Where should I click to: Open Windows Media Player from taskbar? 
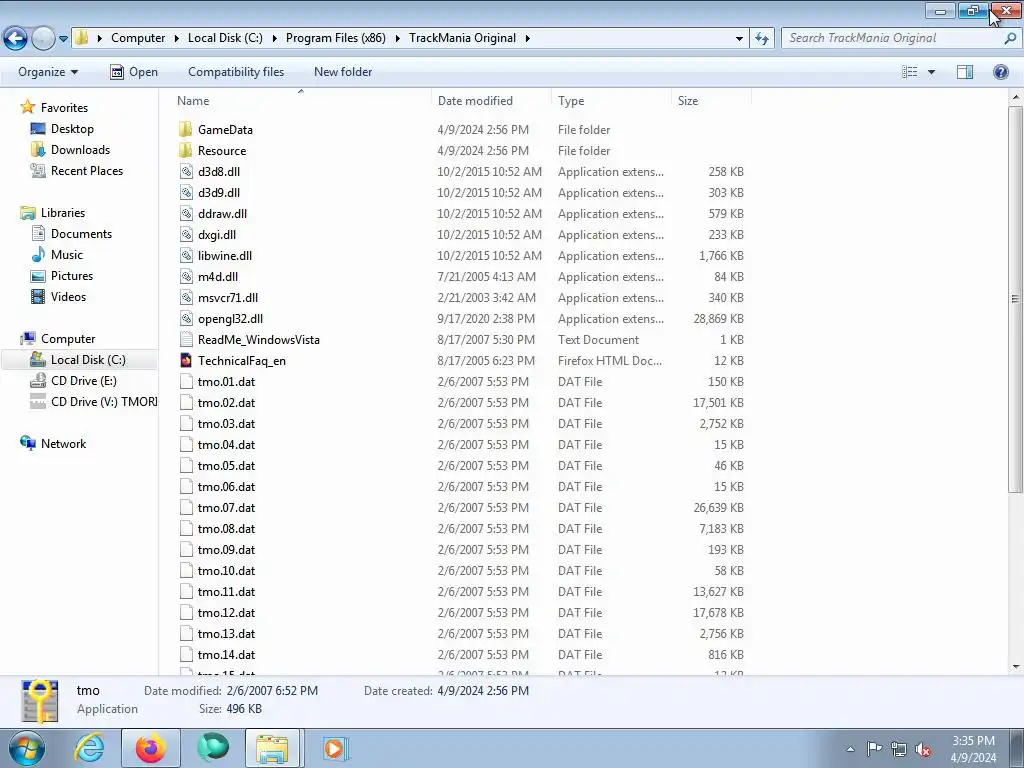tap(336, 748)
